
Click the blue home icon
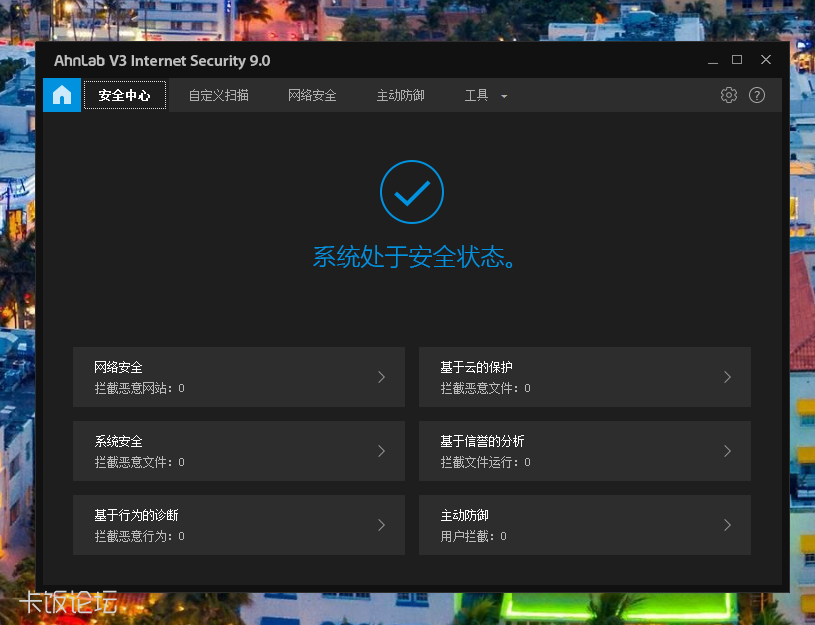tap(62, 95)
